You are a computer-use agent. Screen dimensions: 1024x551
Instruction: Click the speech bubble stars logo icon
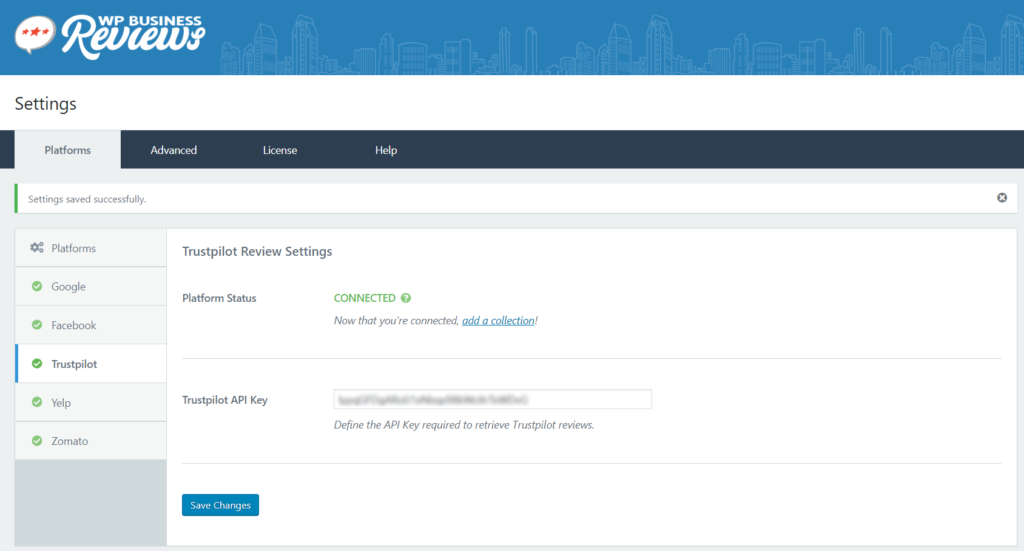pos(35,35)
